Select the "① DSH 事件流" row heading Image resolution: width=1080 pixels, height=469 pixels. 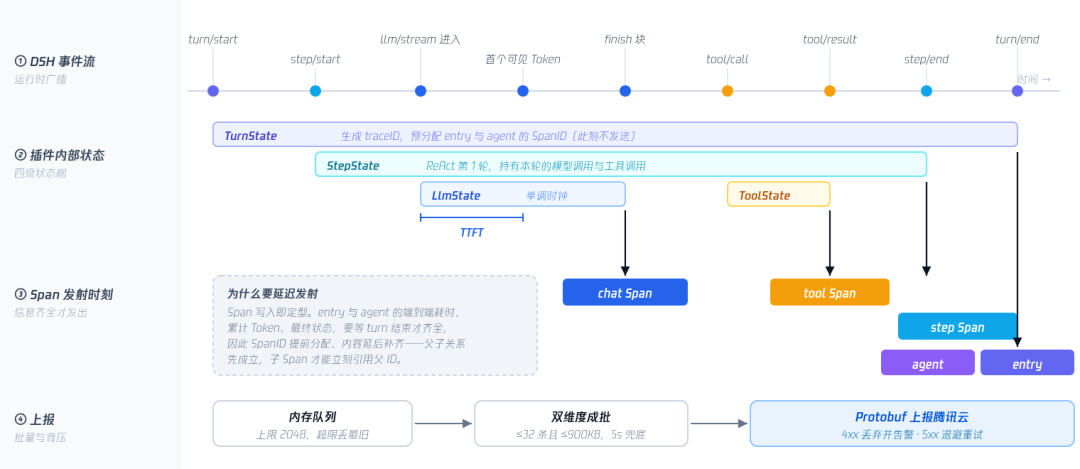[54, 62]
